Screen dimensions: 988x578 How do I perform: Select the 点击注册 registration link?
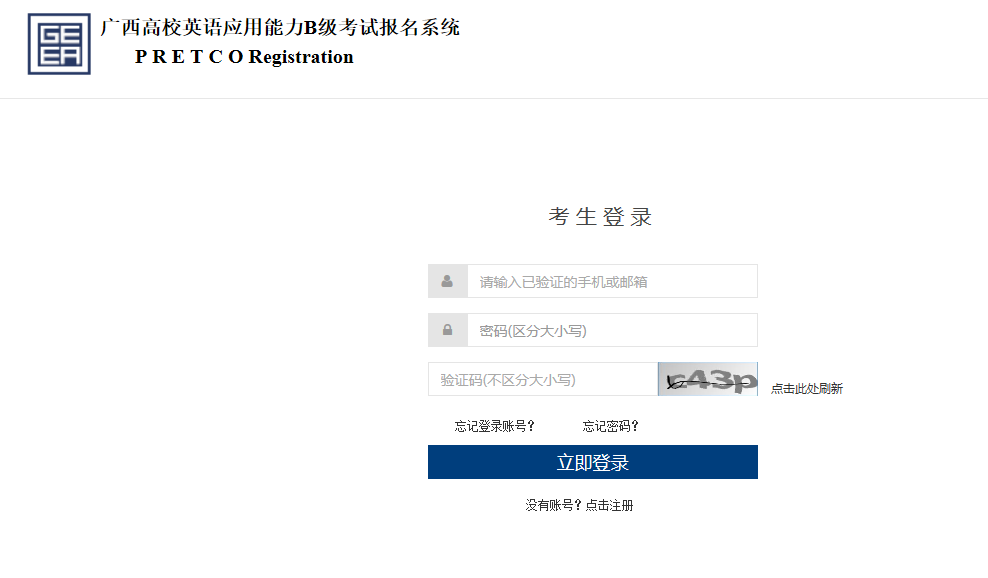tap(610, 505)
